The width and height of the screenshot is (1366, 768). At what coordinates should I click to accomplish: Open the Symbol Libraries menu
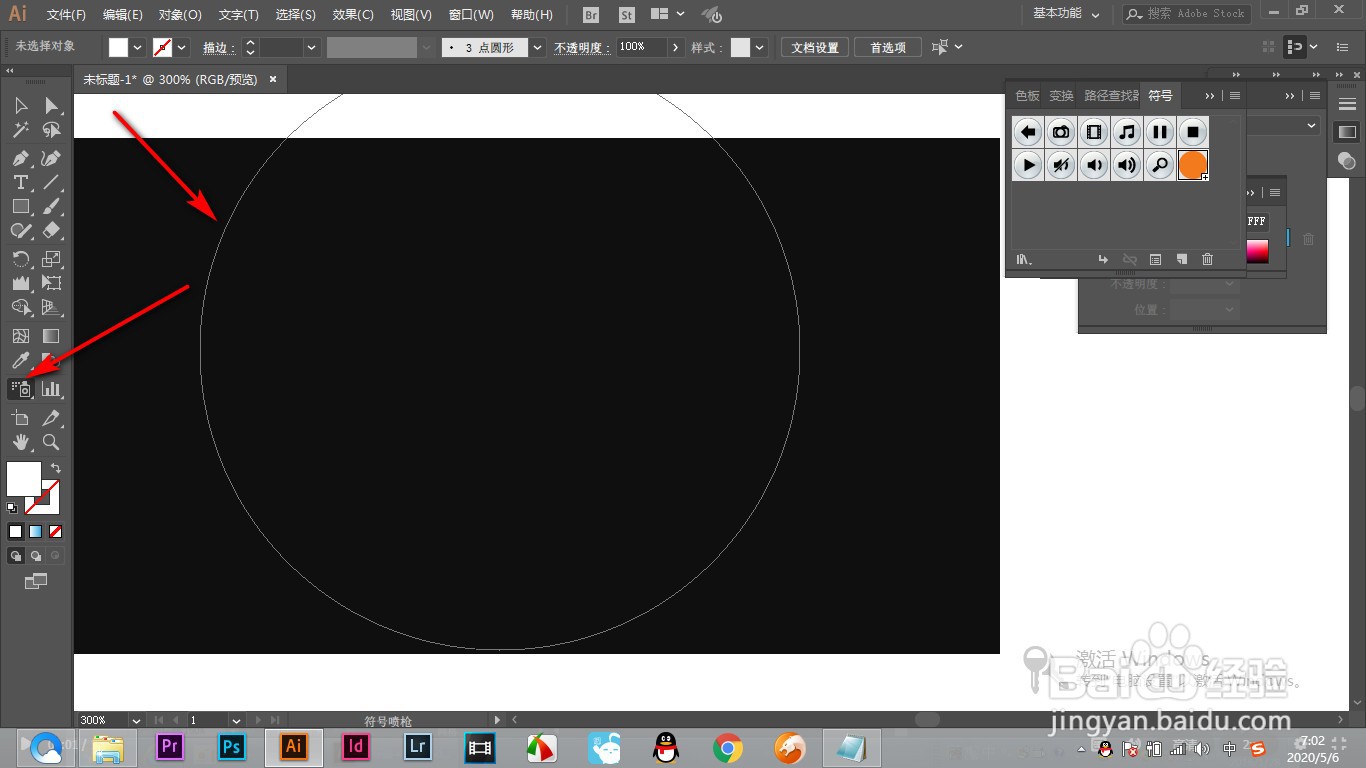(1024, 259)
